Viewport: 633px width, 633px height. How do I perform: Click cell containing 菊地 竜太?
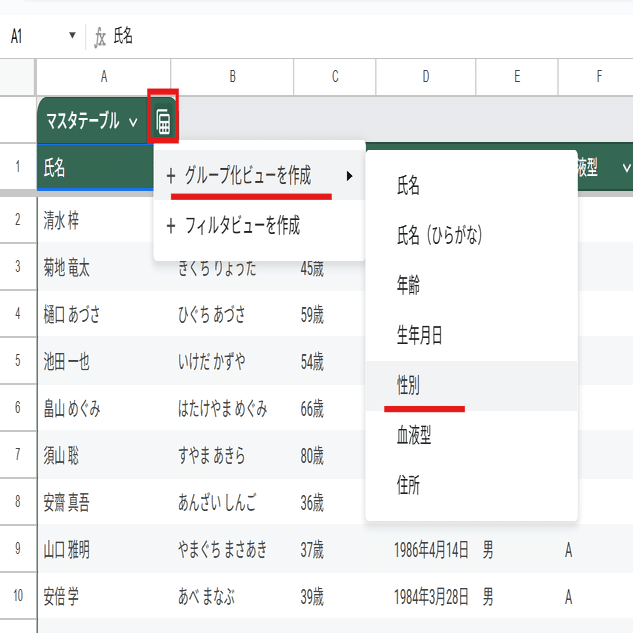click(104, 268)
